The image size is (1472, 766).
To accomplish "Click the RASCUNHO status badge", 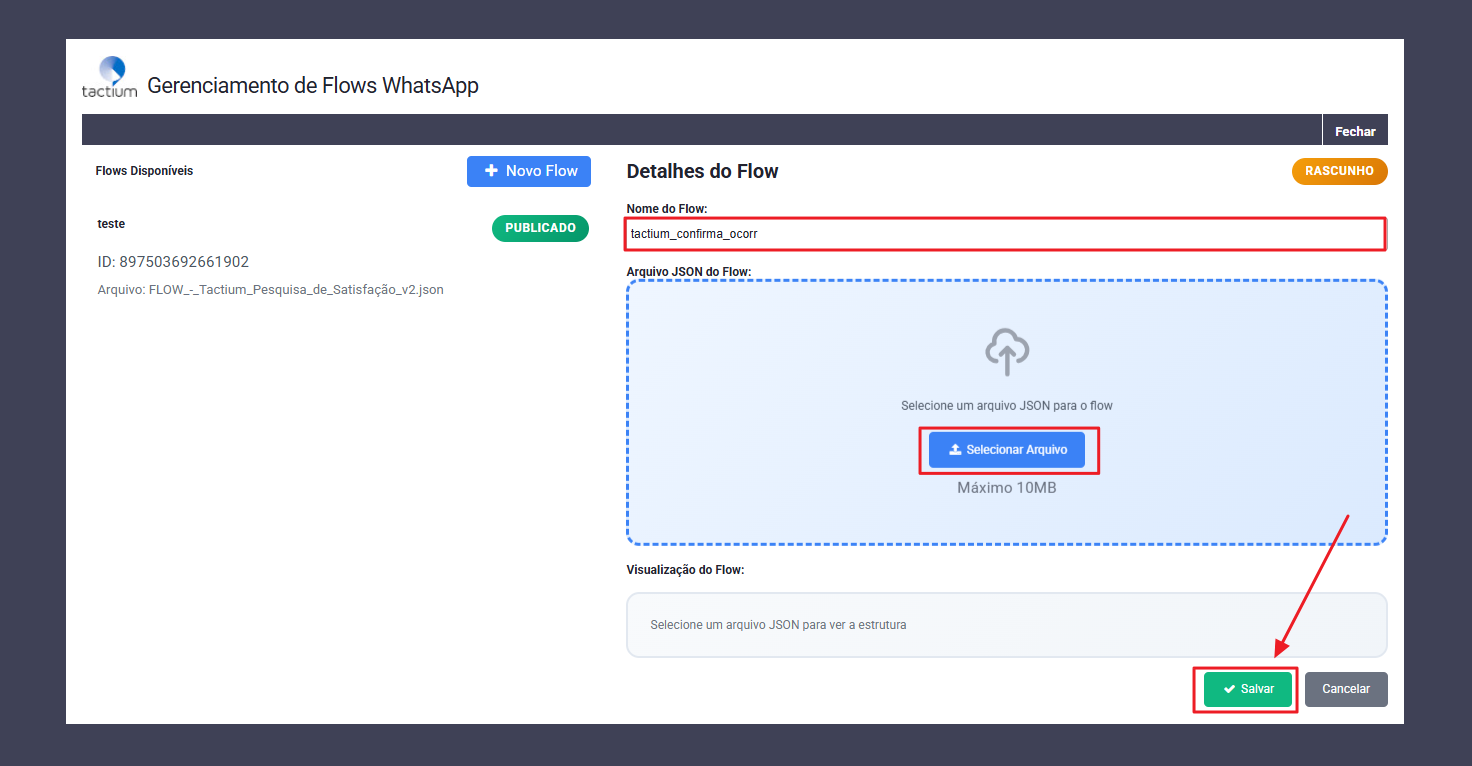I will tap(1339, 171).
